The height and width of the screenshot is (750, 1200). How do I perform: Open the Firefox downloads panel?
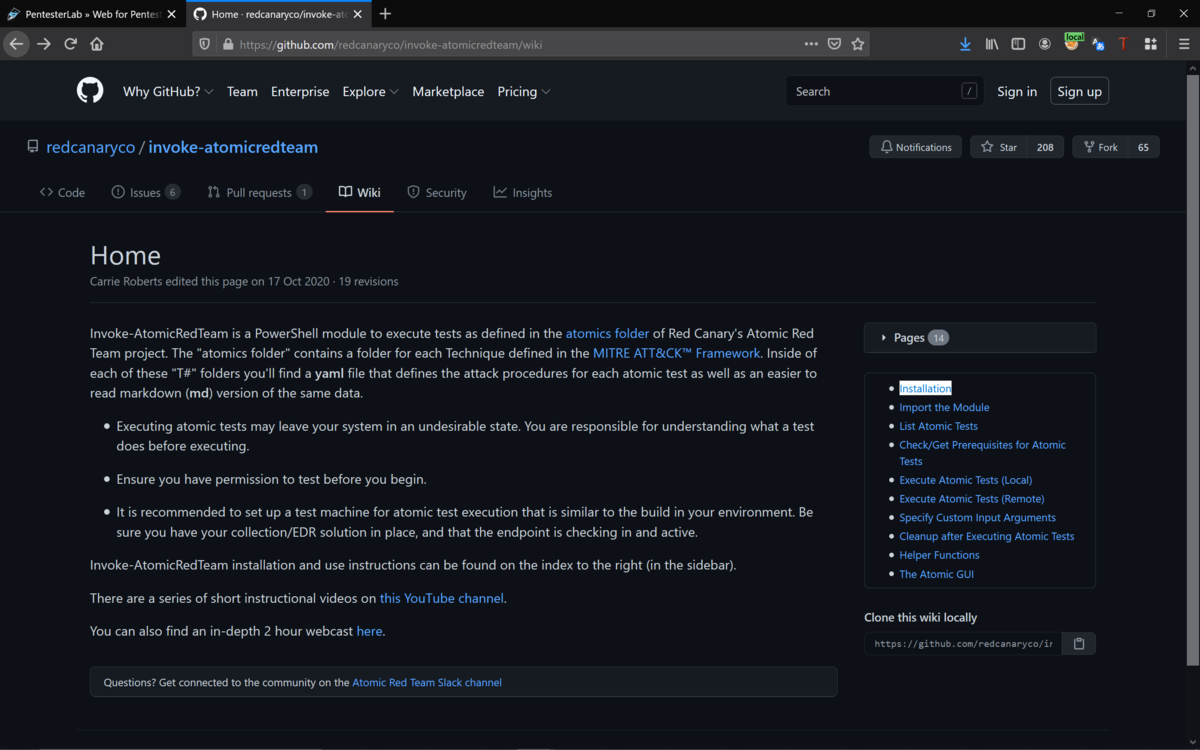(965, 44)
